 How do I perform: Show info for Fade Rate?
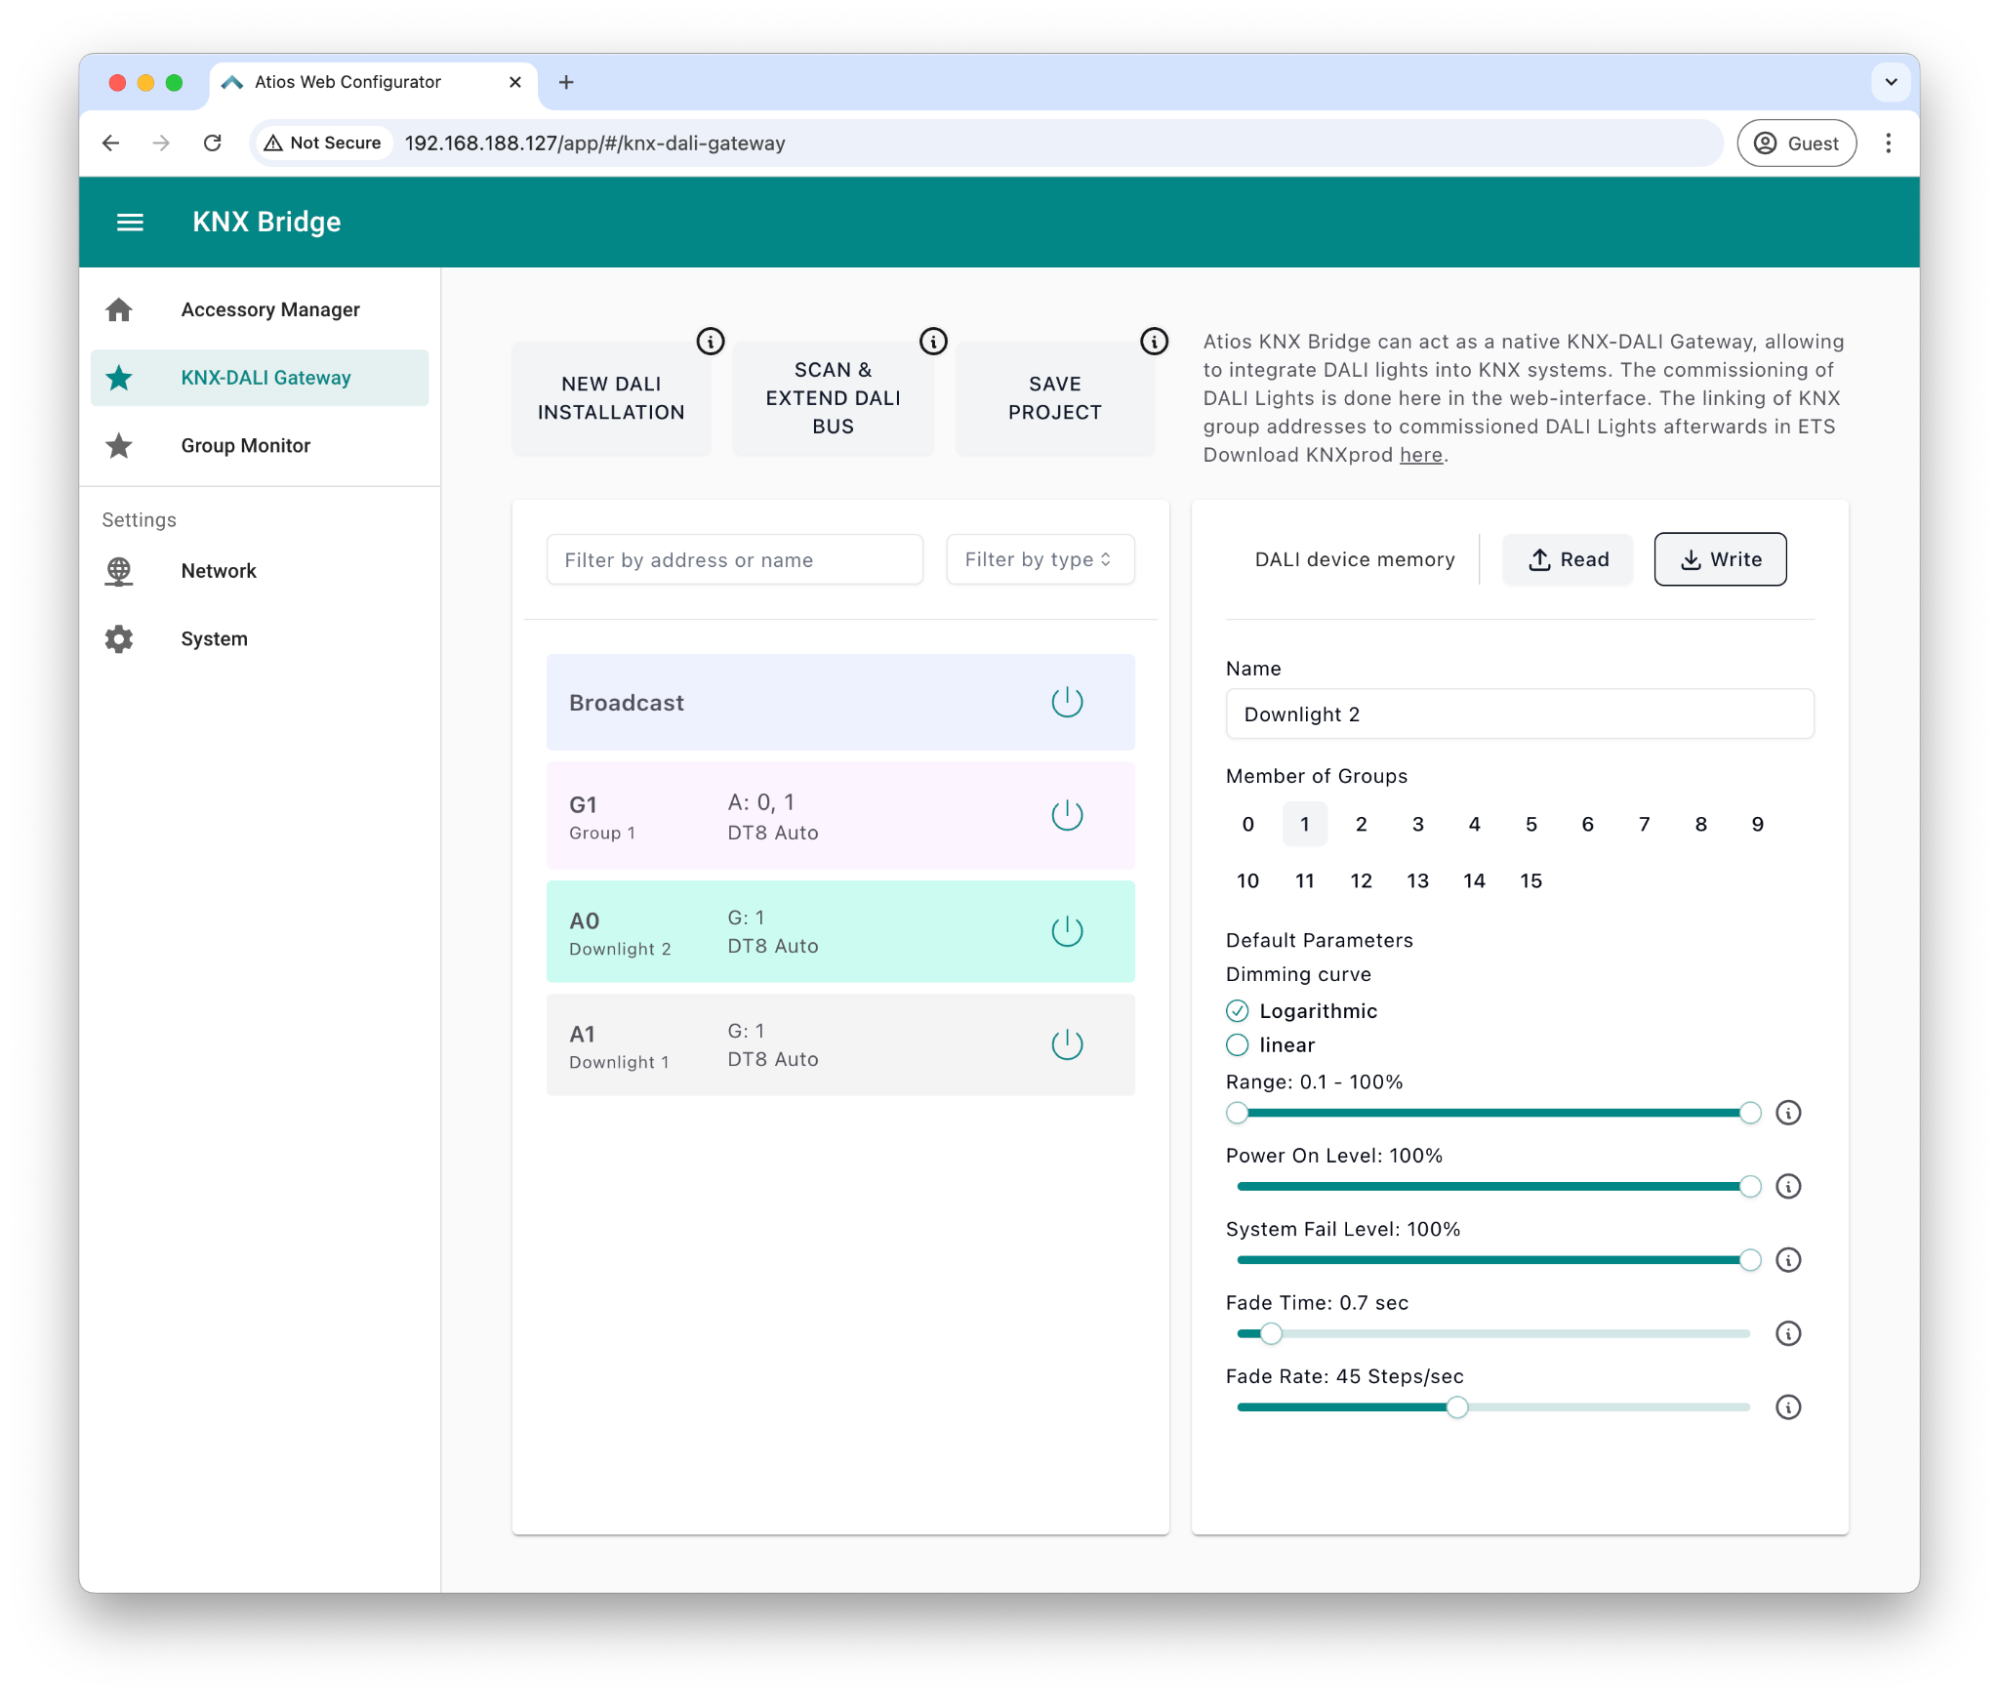click(1788, 1407)
